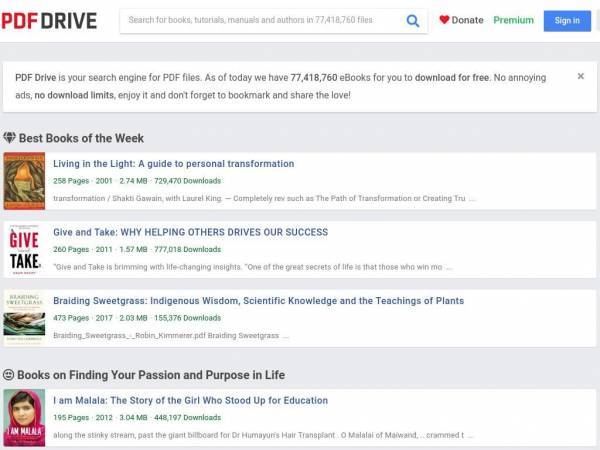The image size is (600, 450).
Task: Click the smiley icon beside Passion heading
Action: (8, 375)
